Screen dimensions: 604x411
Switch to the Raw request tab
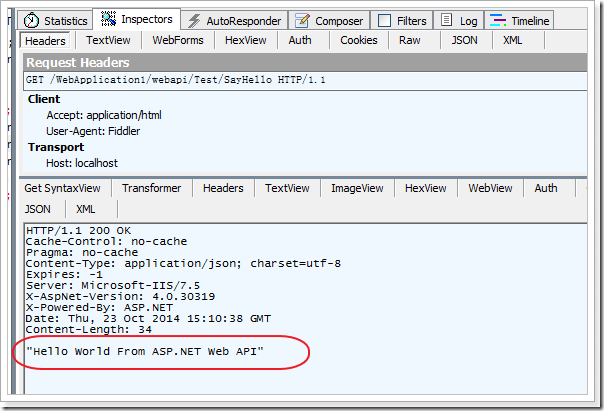tap(409, 40)
